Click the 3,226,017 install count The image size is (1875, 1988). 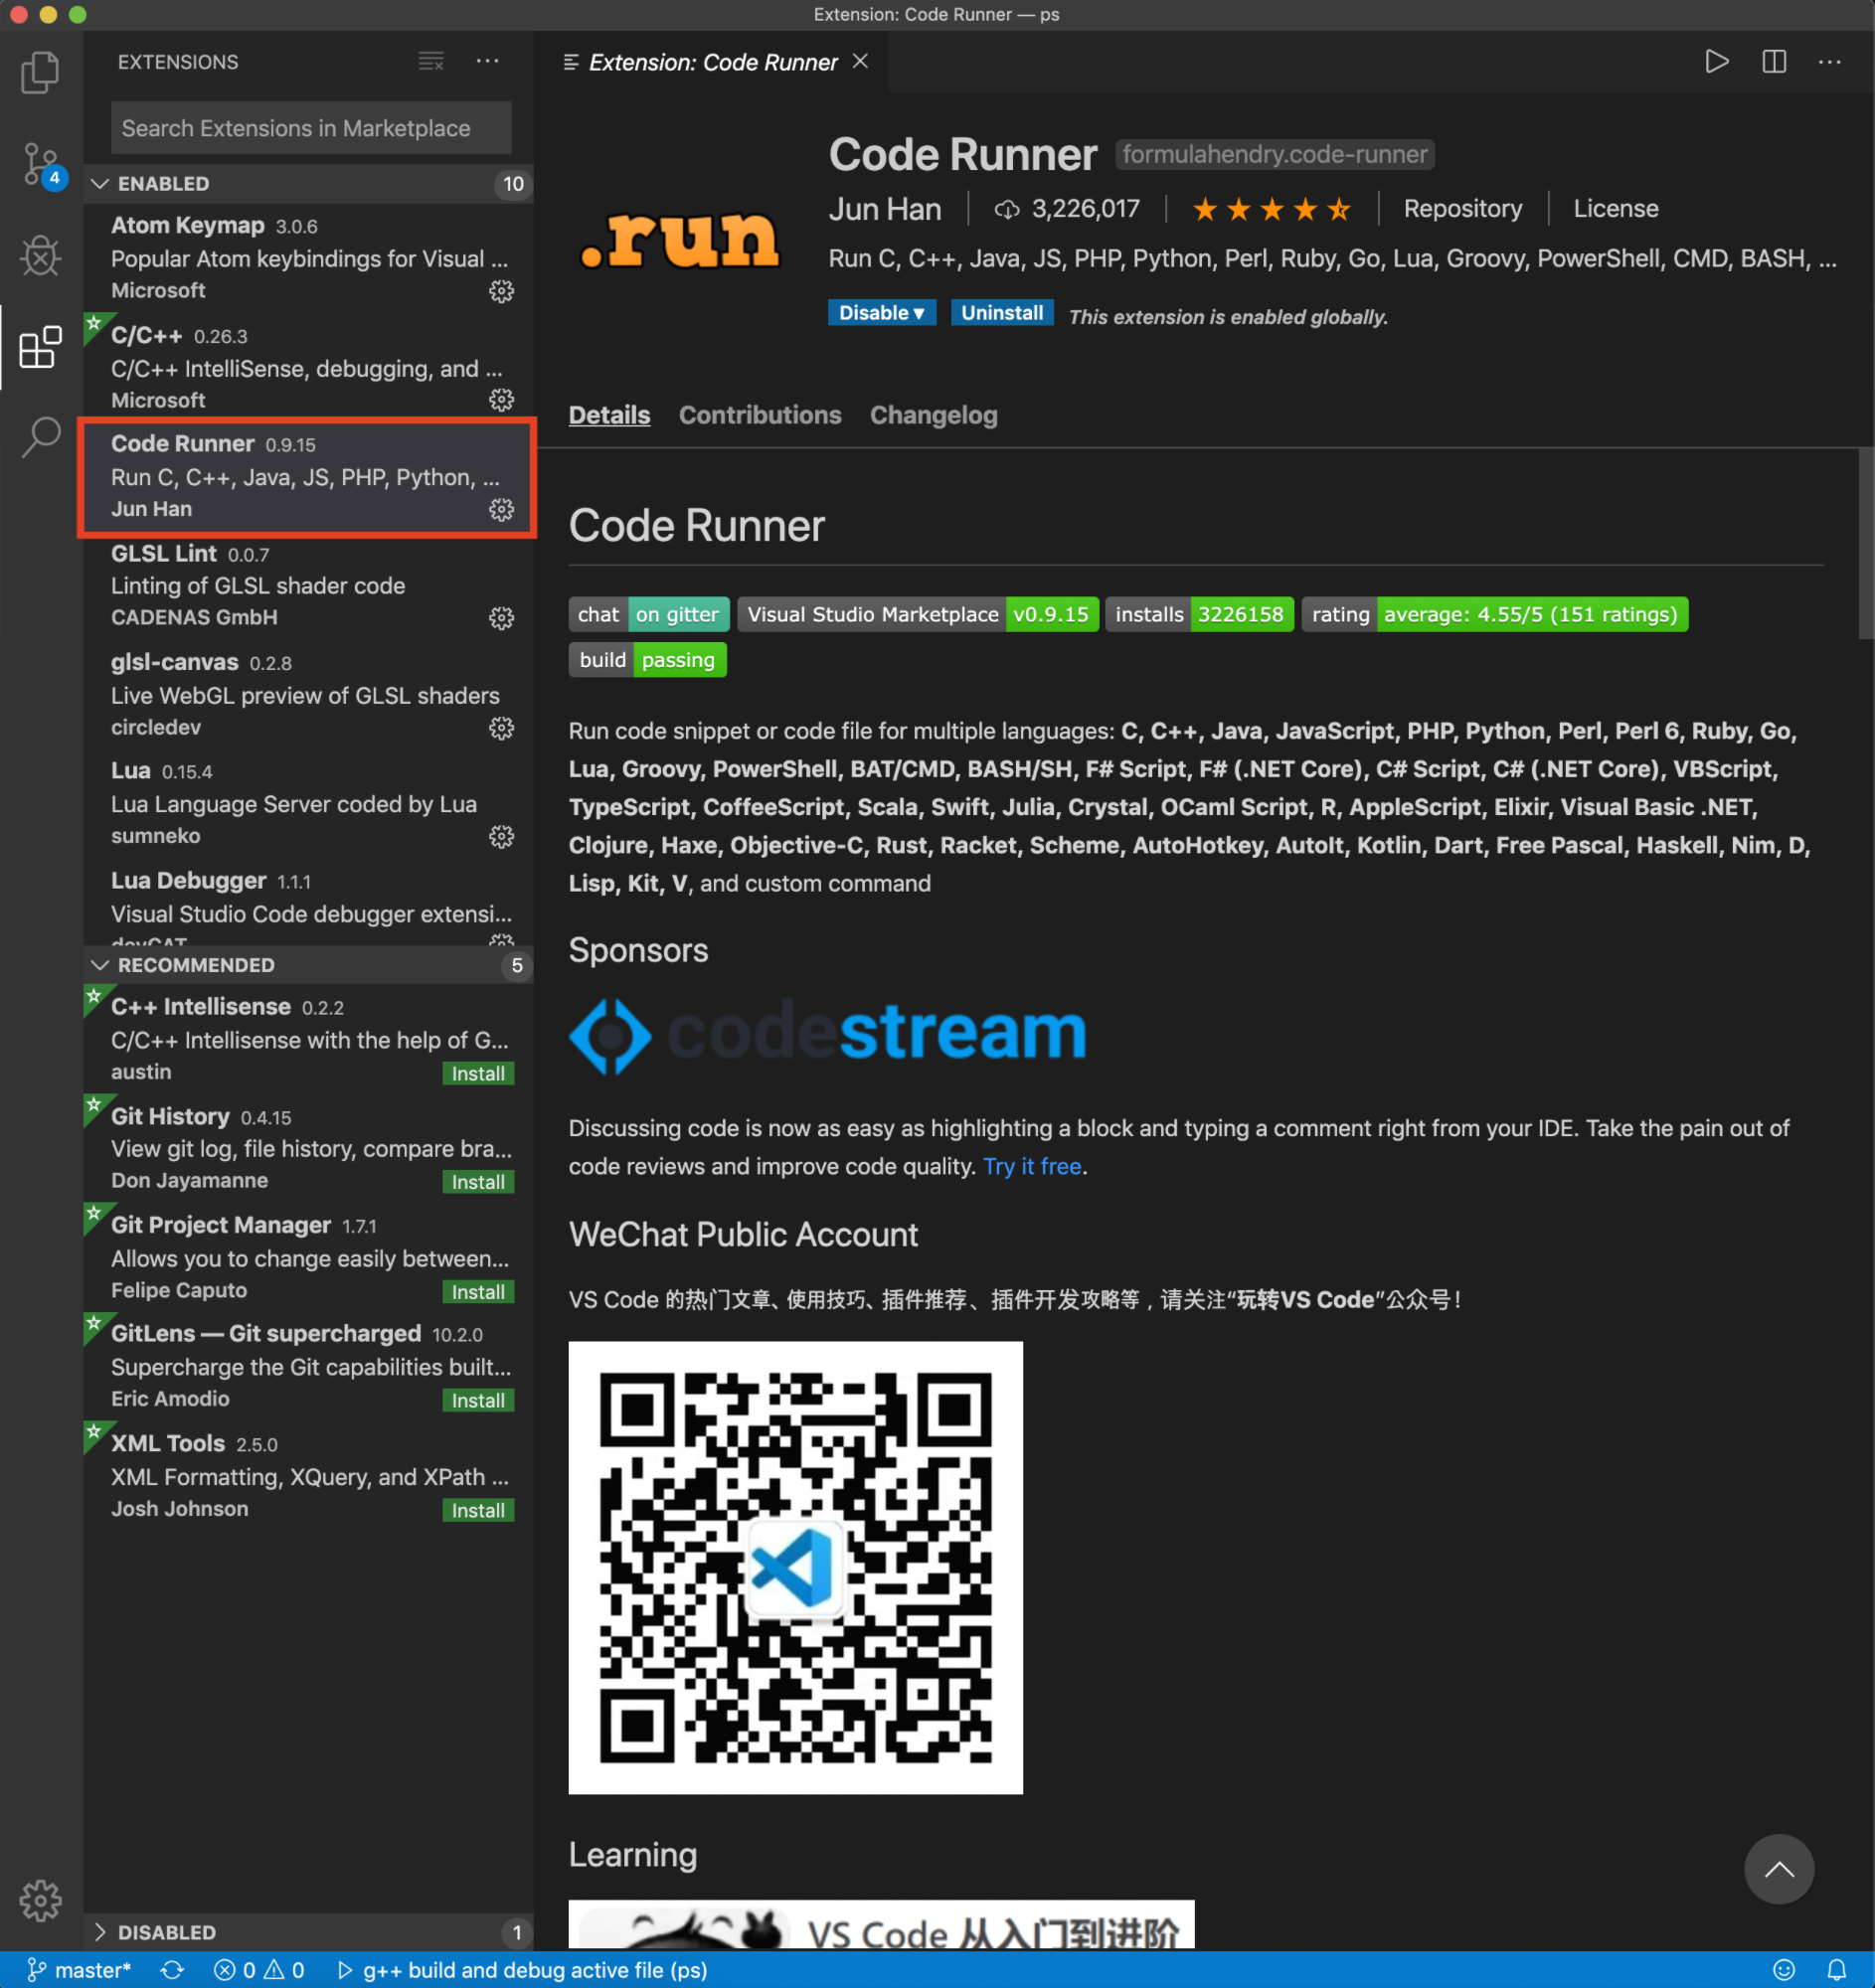(1067, 209)
